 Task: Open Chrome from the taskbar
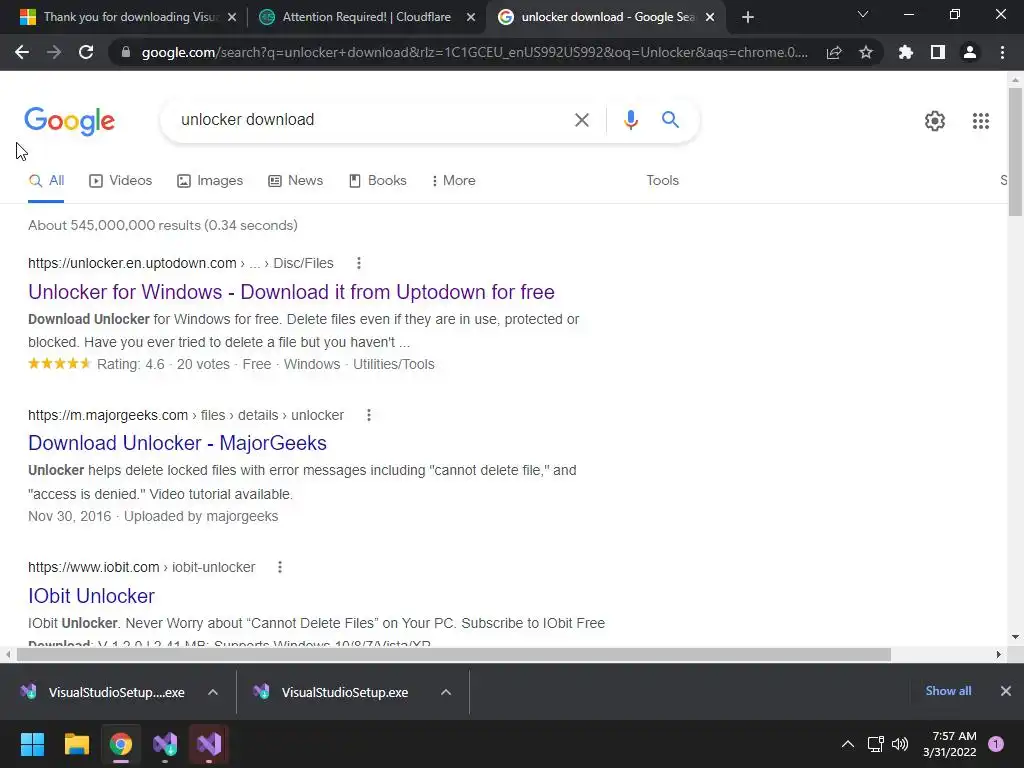point(121,744)
